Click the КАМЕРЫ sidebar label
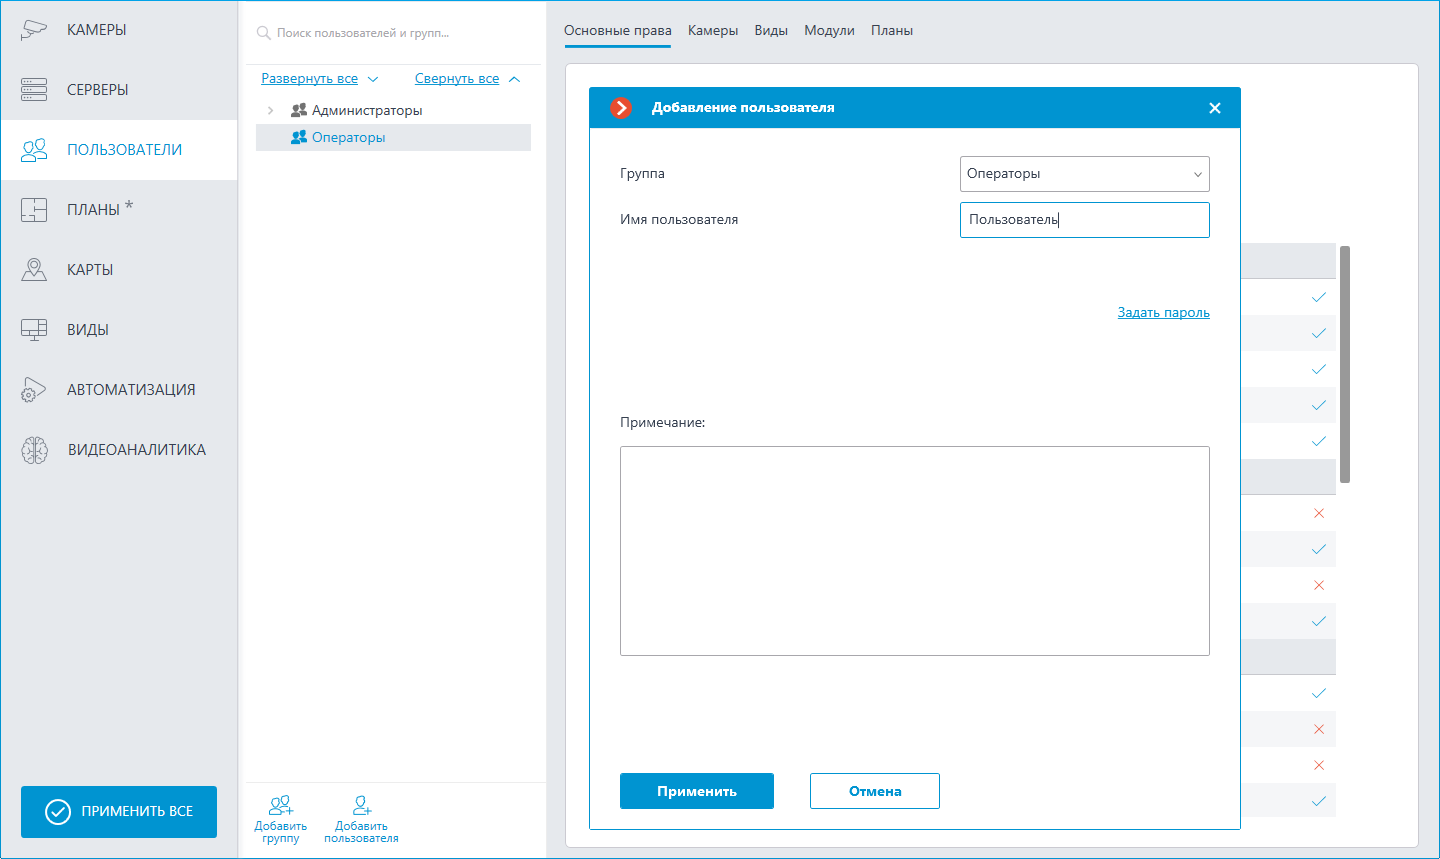Viewport: 1440px width, 859px height. tap(97, 30)
